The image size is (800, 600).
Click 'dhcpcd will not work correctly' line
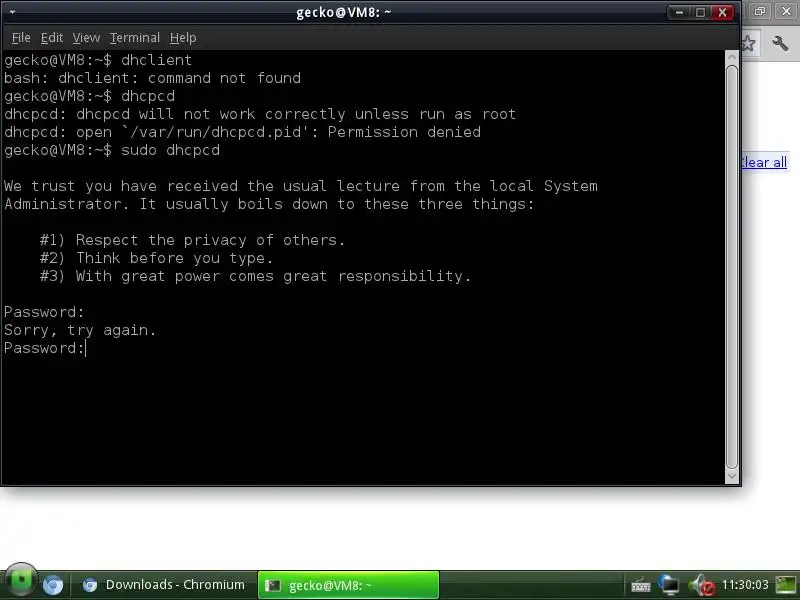pyautogui.click(x=260, y=114)
